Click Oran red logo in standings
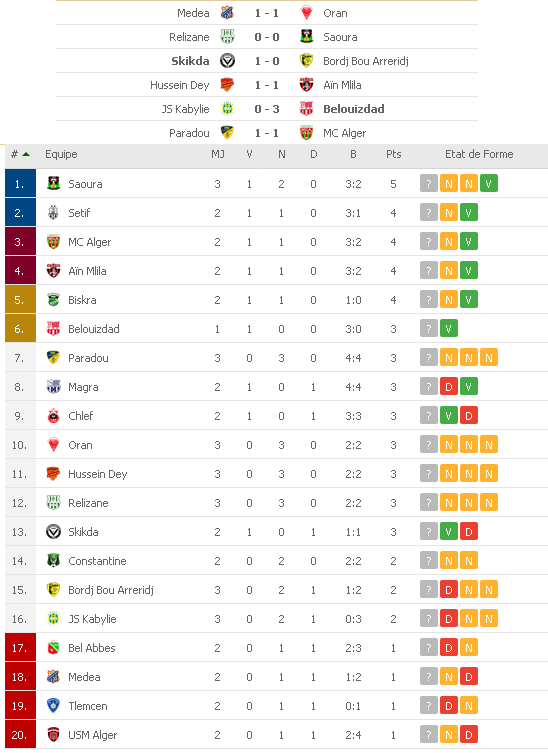The height and width of the screenshot is (753, 548). (53, 445)
